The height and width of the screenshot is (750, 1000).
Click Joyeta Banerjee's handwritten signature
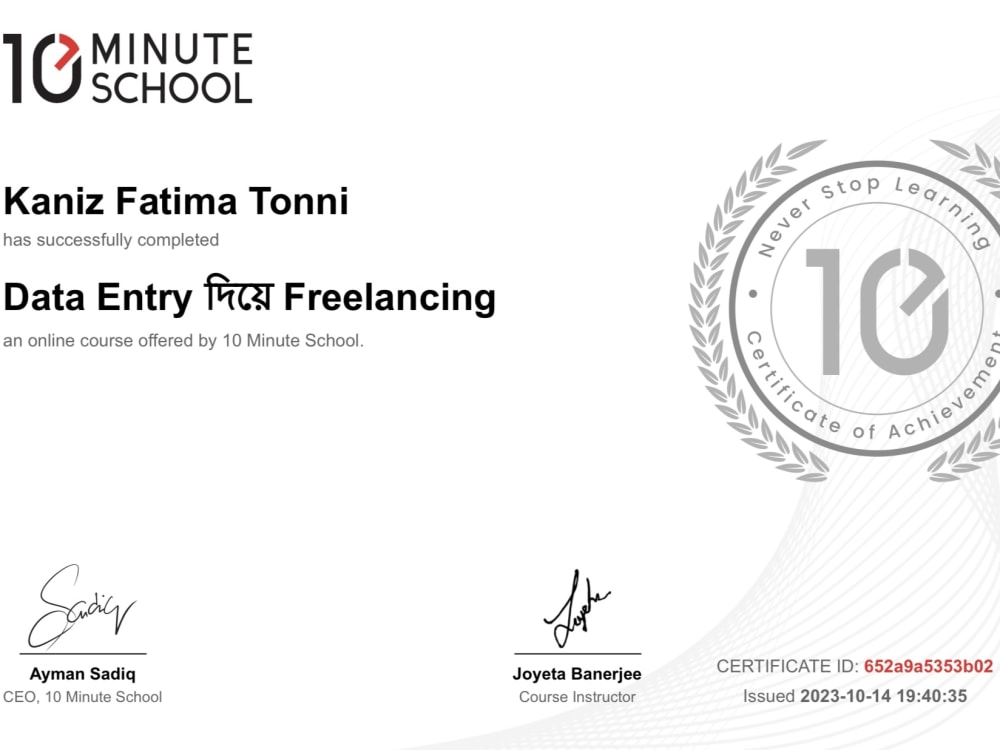click(577, 608)
